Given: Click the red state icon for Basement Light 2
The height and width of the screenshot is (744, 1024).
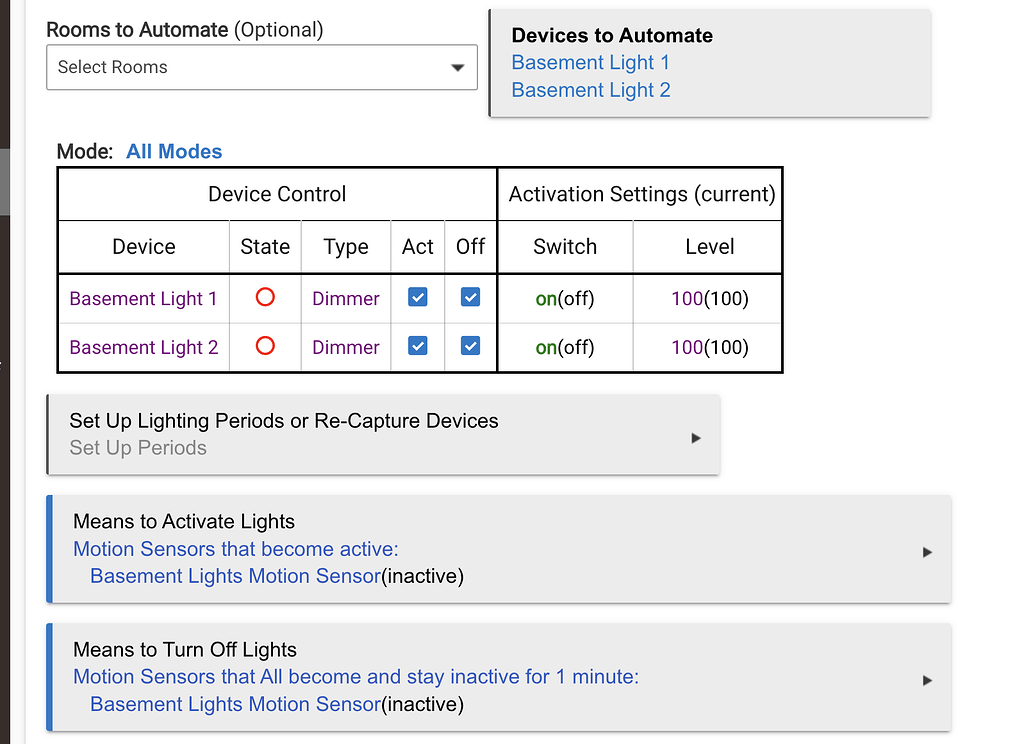Looking at the screenshot, I should tap(264, 347).
